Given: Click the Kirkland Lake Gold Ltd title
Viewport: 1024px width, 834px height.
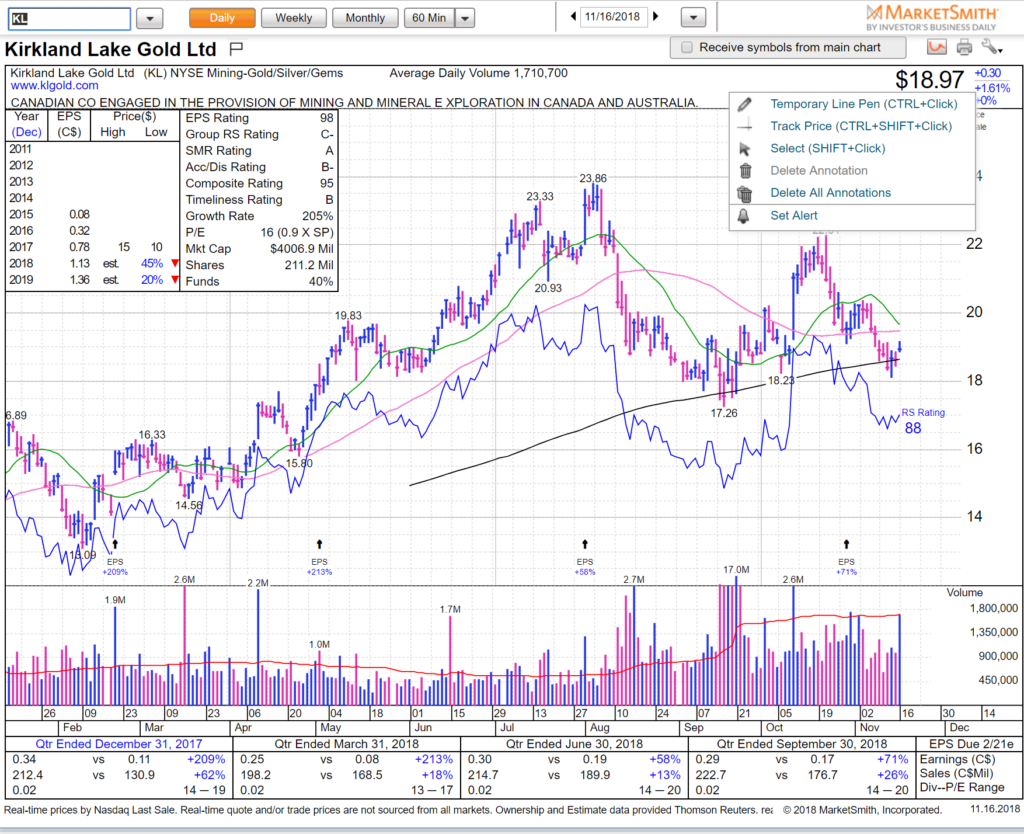Looking at the screenshot, I should click(110, 50).
